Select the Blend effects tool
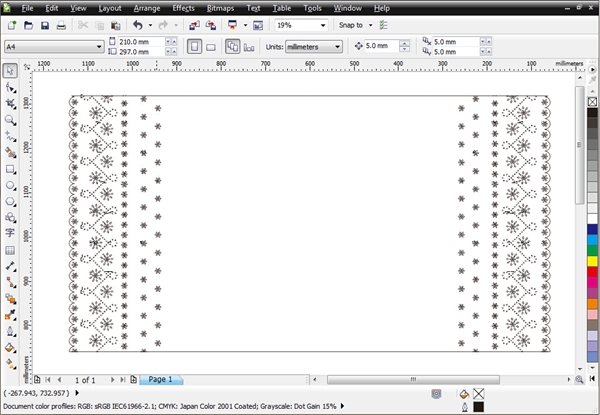600x415 pixels. click(10, 299)
